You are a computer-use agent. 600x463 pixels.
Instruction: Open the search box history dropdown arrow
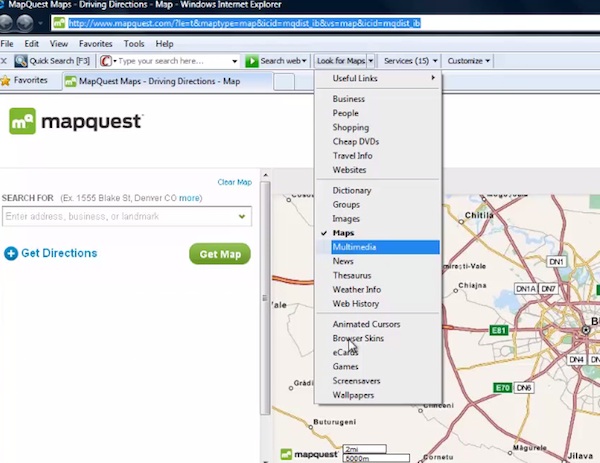(235, 61)
